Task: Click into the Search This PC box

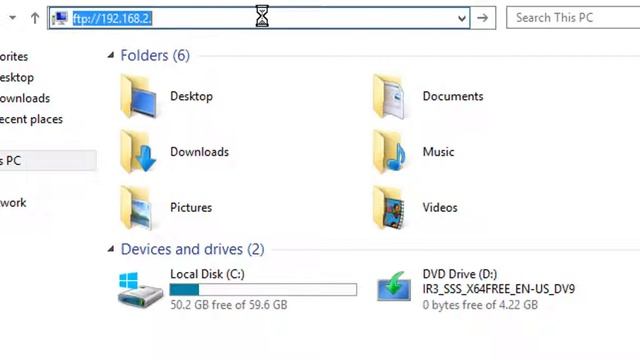Action: [x=573, y=18]
